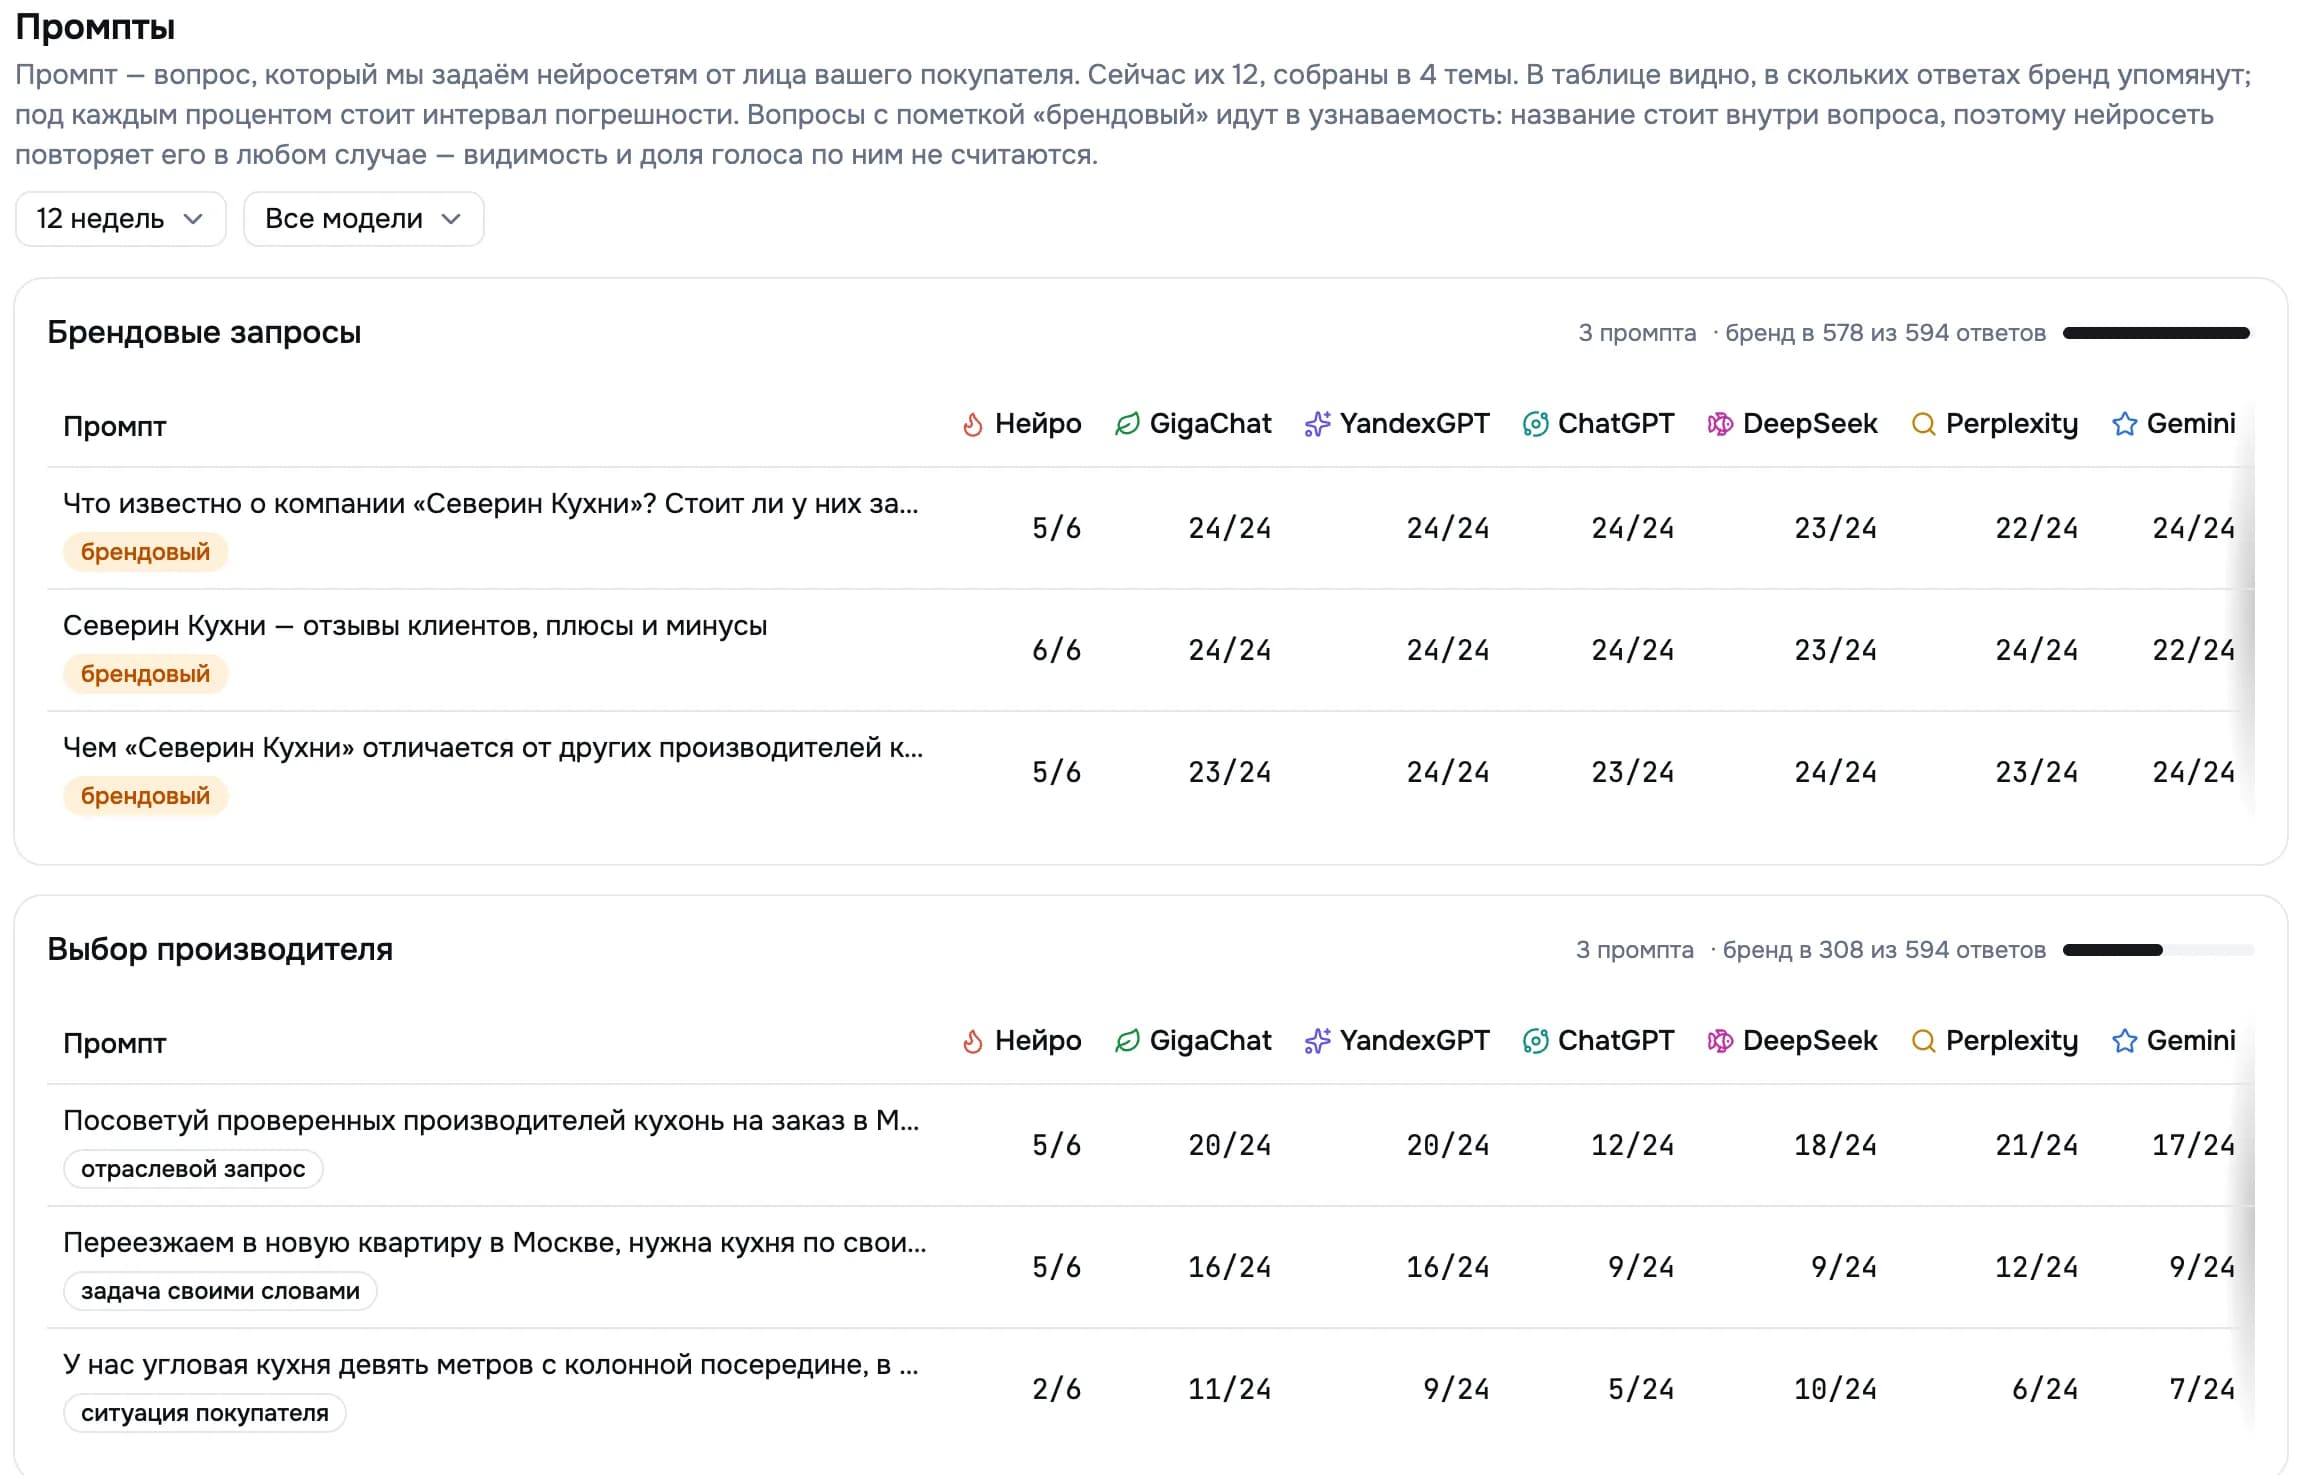Click the Брендовые запросы progress bar
The width and height of the screenshot is (2315, 1475).
point(2158,333)
